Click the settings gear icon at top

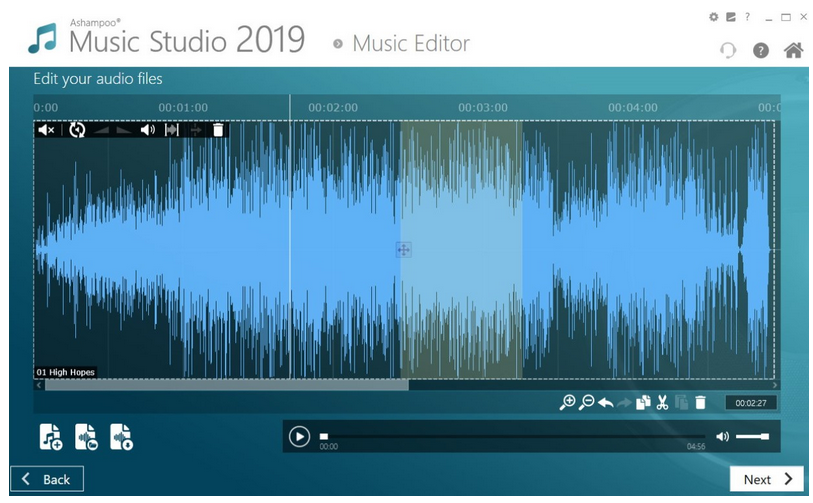(x=714, y=17)
